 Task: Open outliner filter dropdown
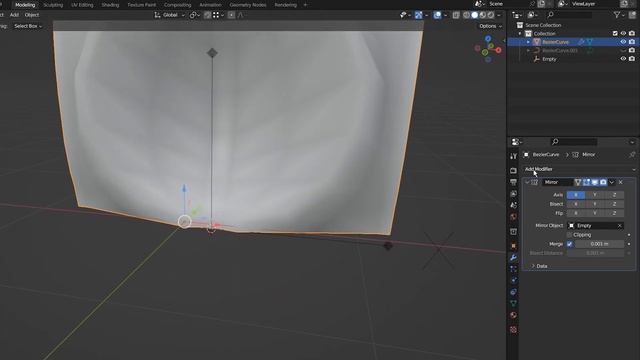[x=618, y=15]
